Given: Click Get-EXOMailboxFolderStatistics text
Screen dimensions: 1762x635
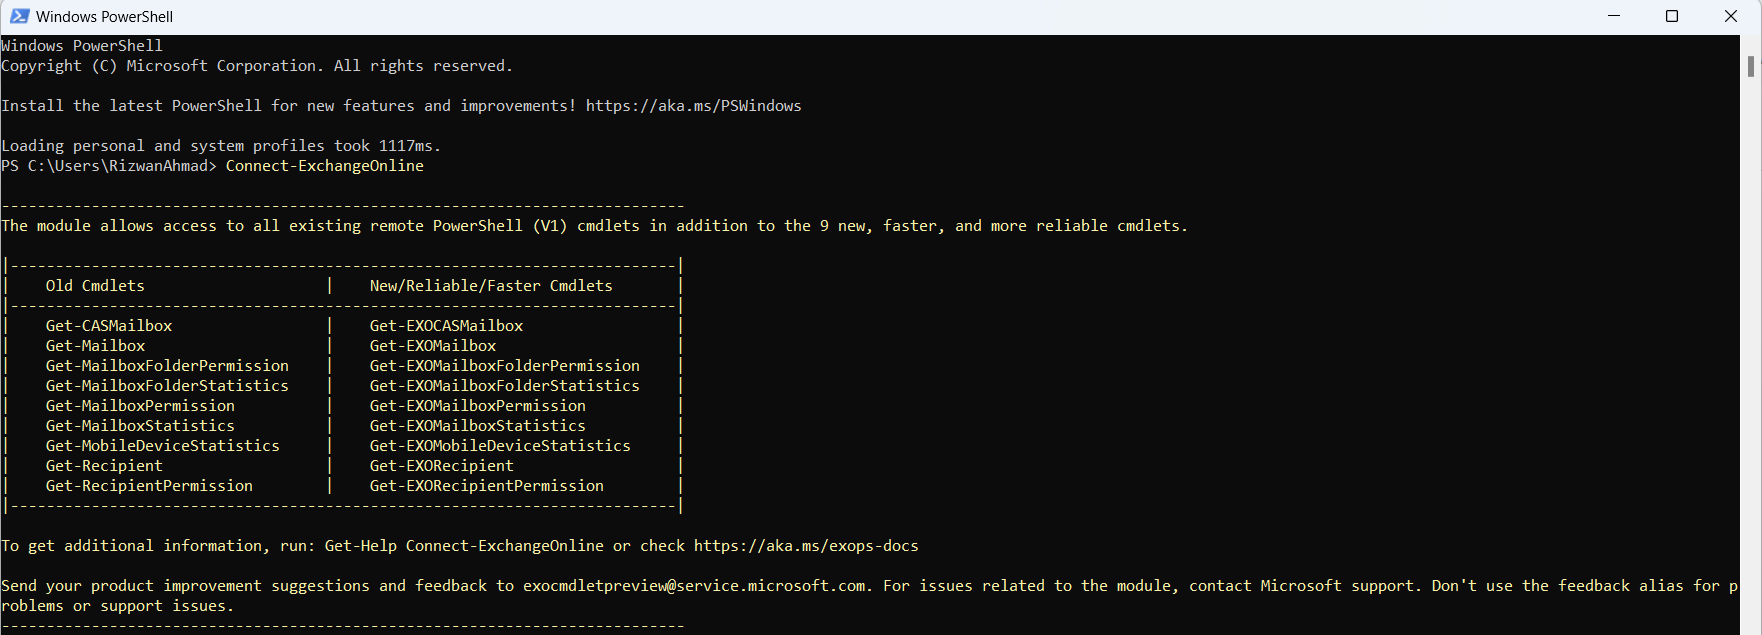Looking at the screenshot, I should tap(505, 386).
